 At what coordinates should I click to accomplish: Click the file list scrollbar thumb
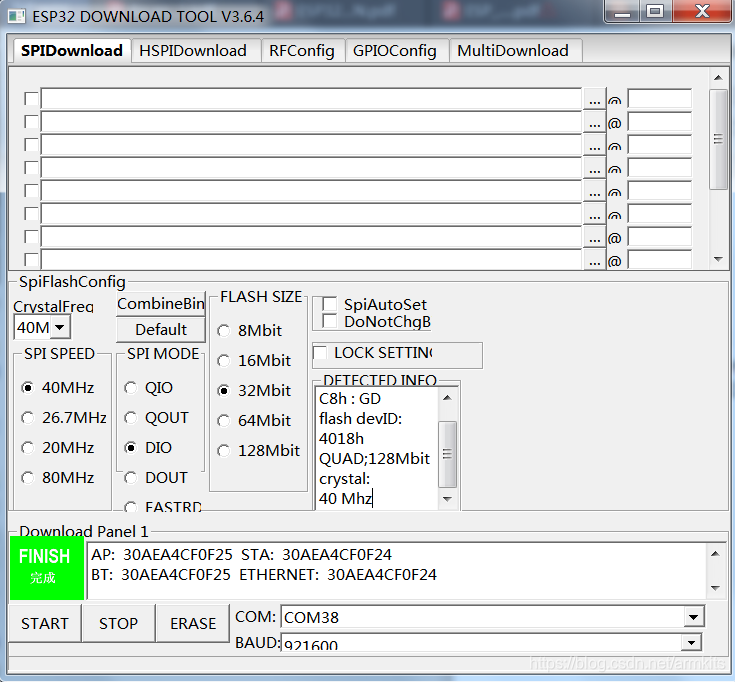(x=718, y=139)
